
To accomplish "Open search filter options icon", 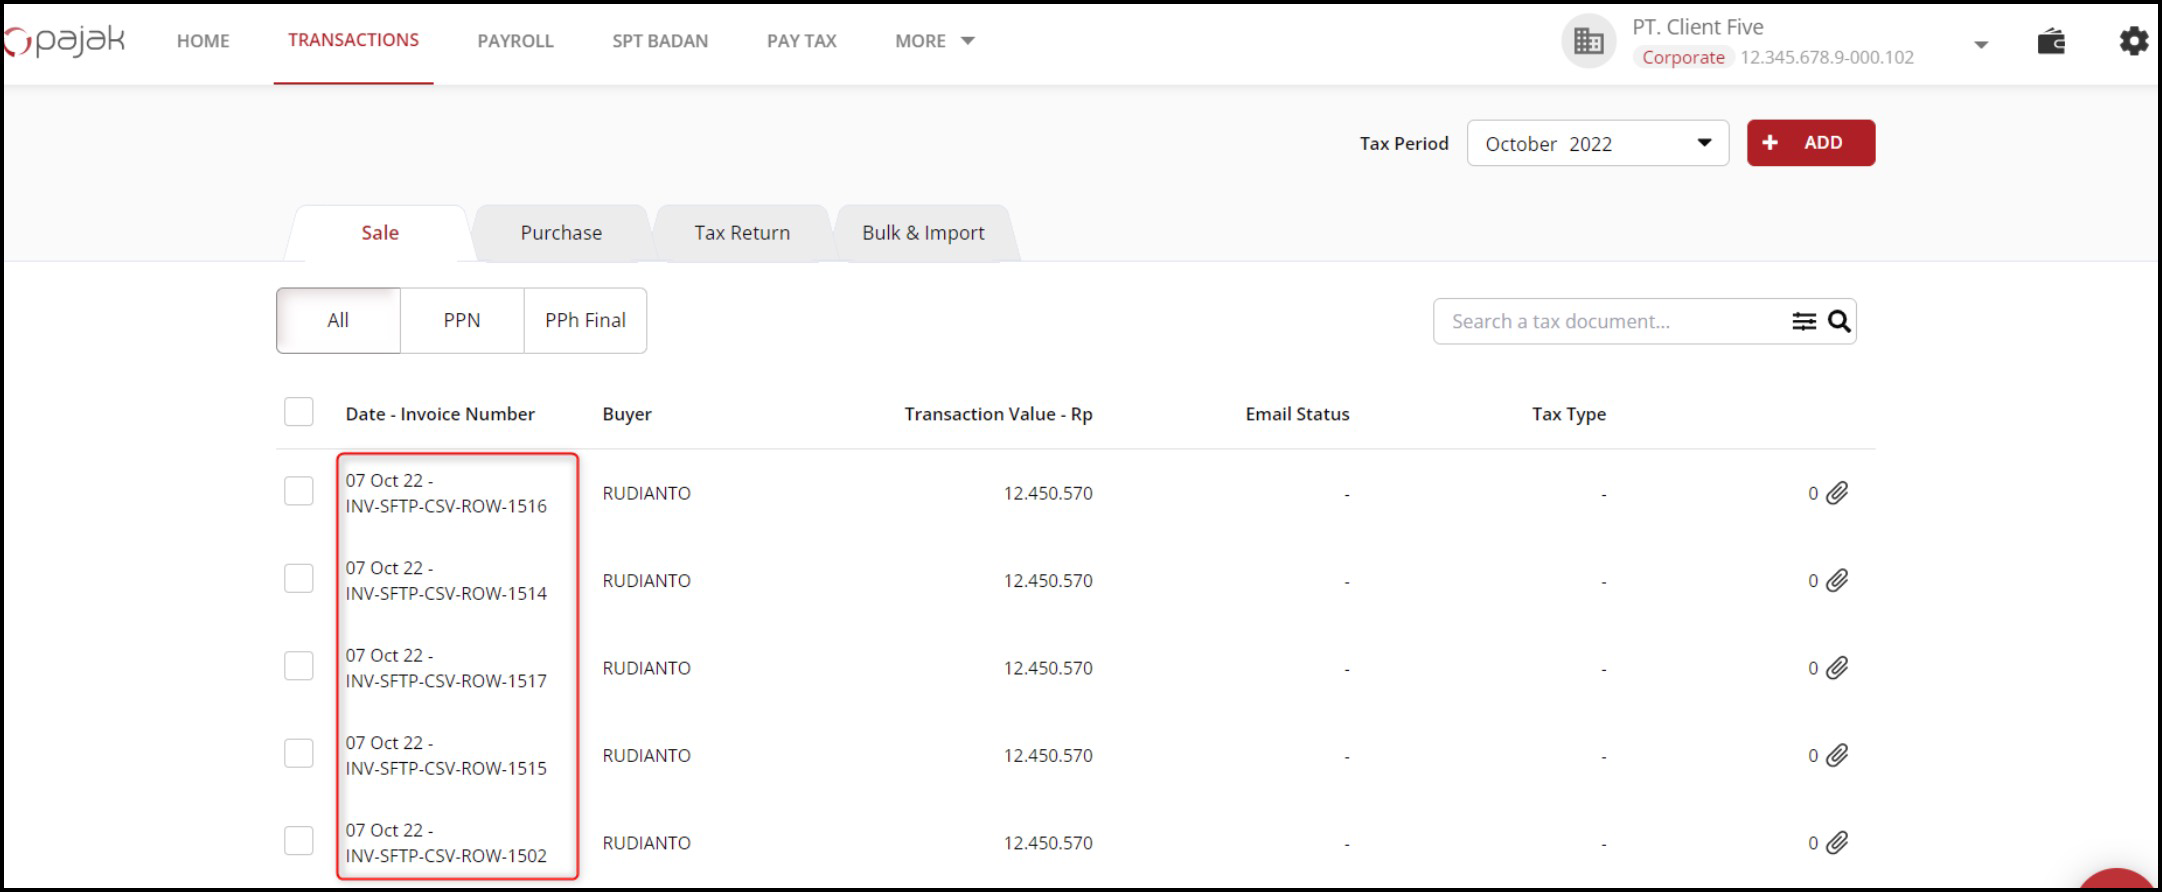I will pyautogui.click(x=1803, y=321).
